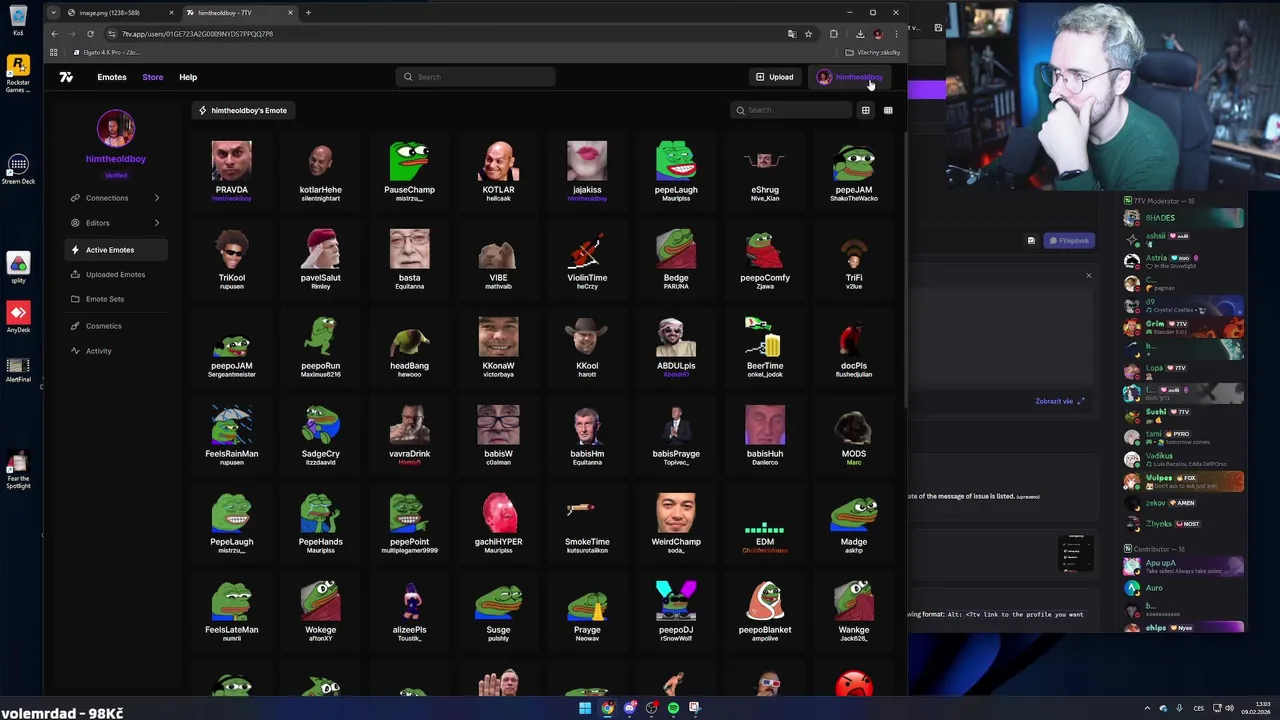
Task: Open the PauseChamp emote
Action: click(409, 171)
